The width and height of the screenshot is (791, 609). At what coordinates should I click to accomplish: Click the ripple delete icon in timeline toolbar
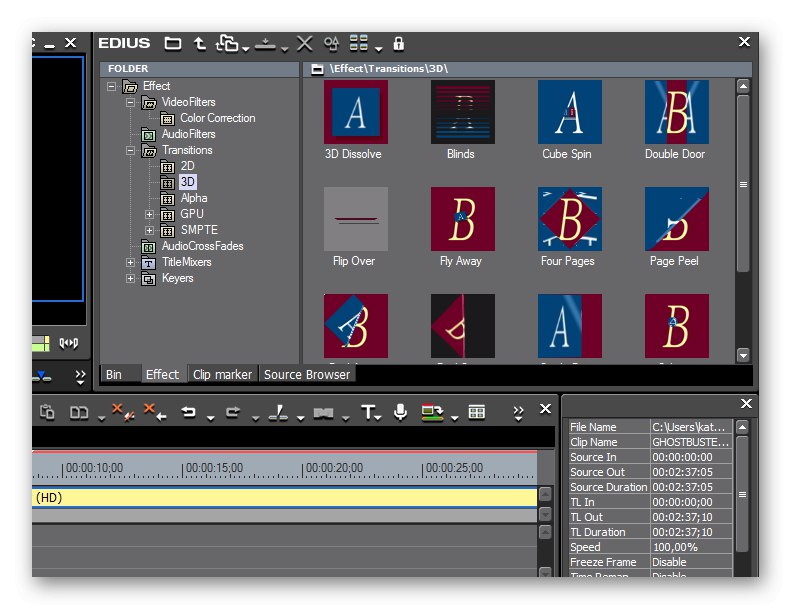pos(154,412)
